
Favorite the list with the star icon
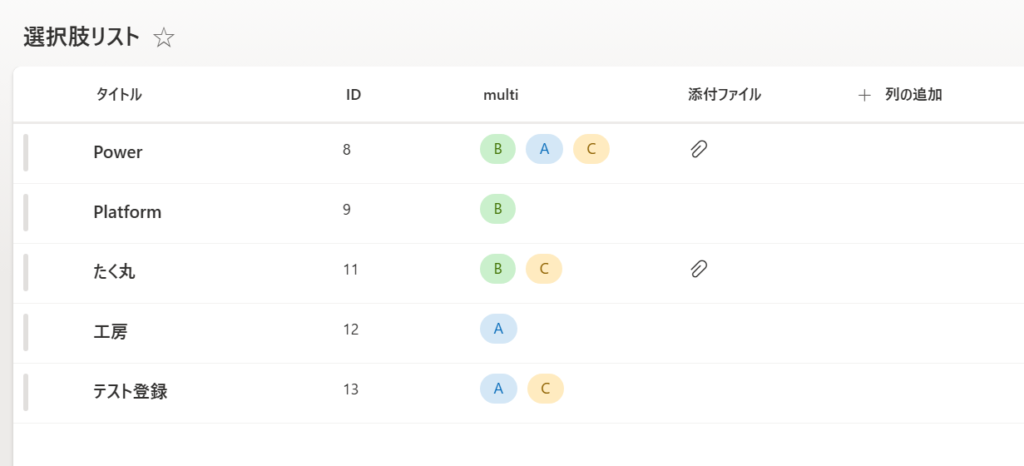coord(164,38)
